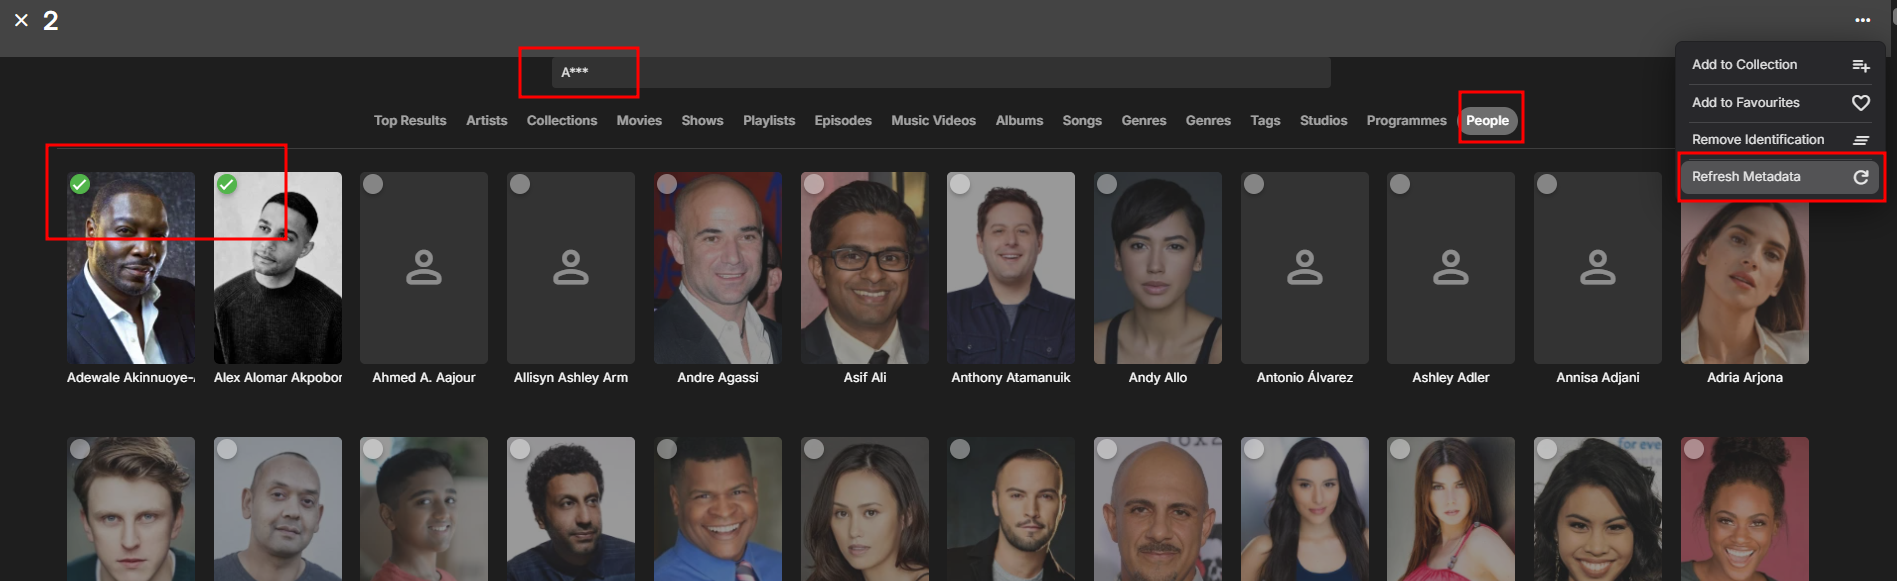Viewport: 1897px width, 581px height.
Task: Open Anthony Atamanuik portrait thumbnail
Action: (1011, 268)
